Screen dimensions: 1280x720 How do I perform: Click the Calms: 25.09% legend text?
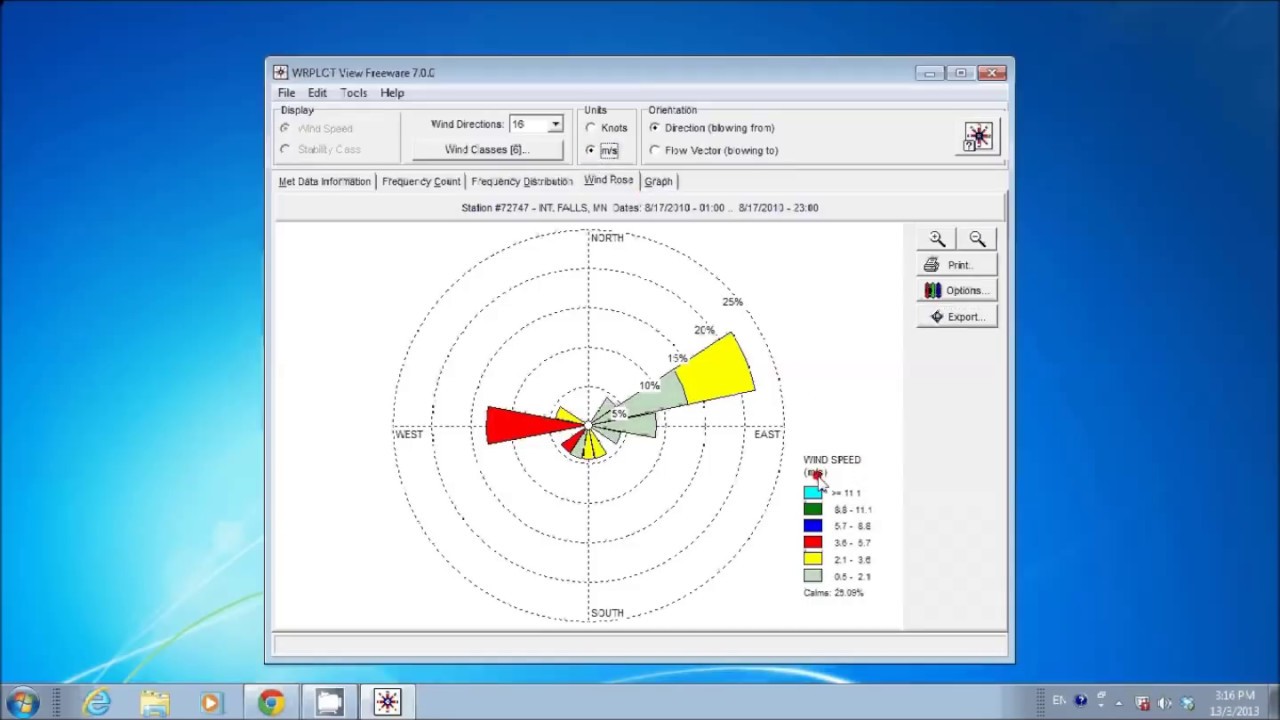pos(833,593)
